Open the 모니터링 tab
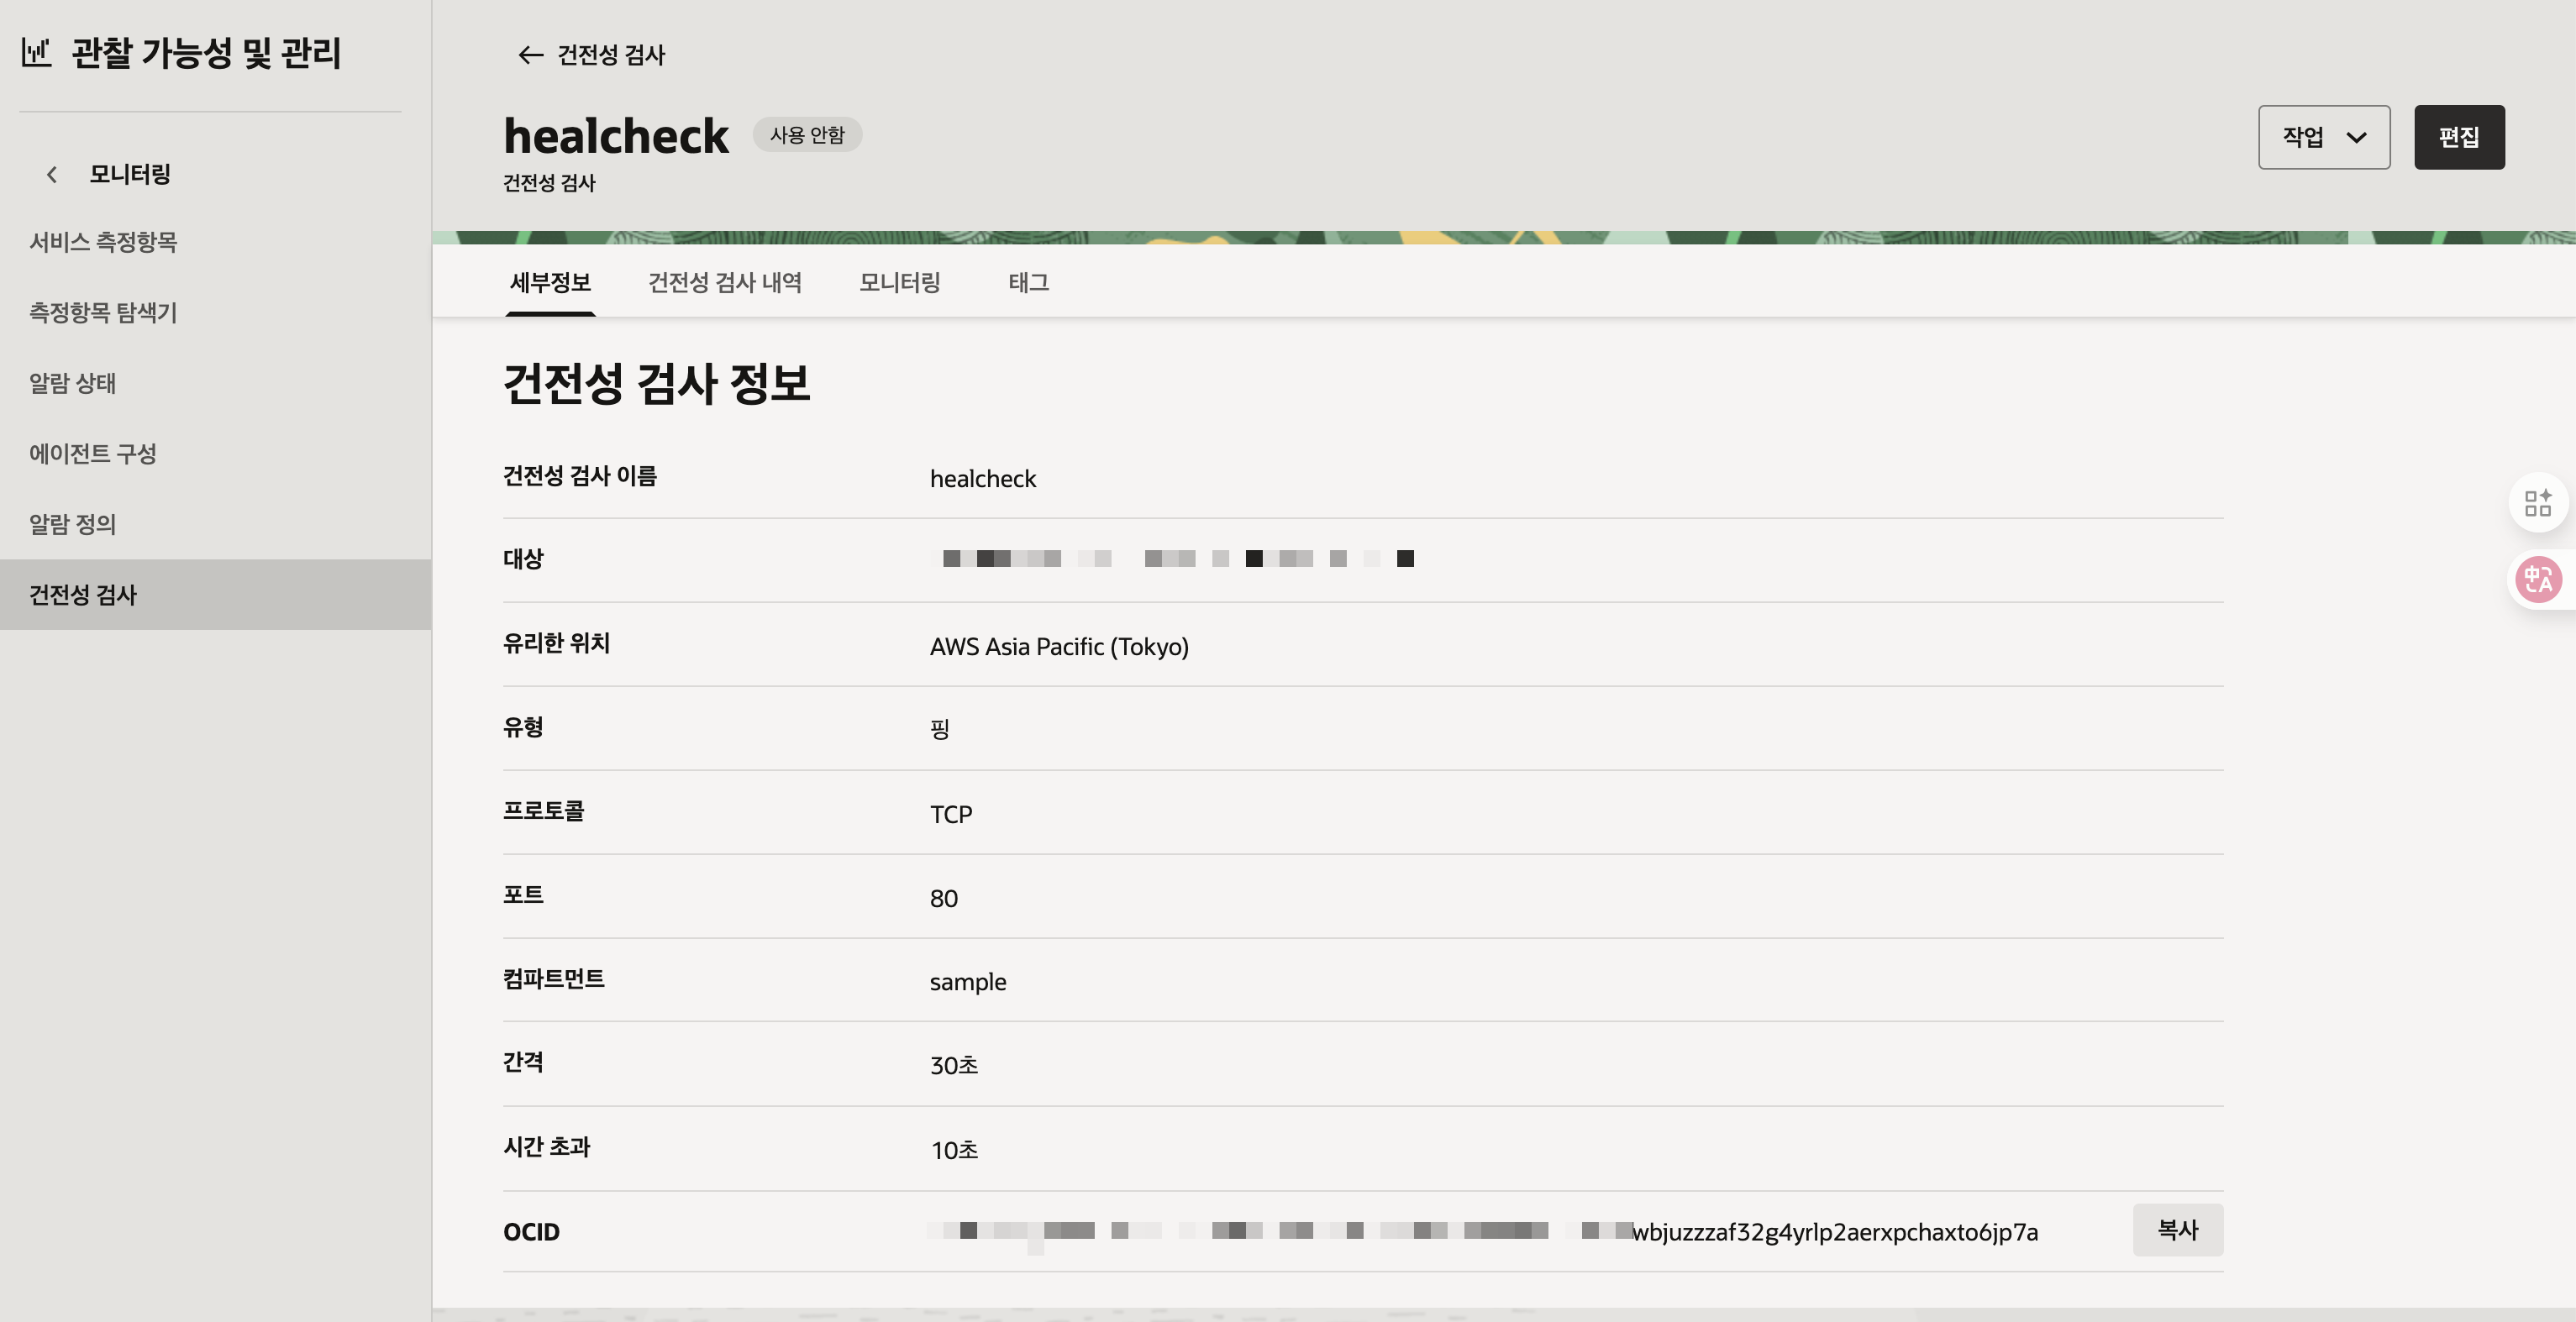Image resolution: width=2576 pixels, height=1322 pixels. [899, 283]
